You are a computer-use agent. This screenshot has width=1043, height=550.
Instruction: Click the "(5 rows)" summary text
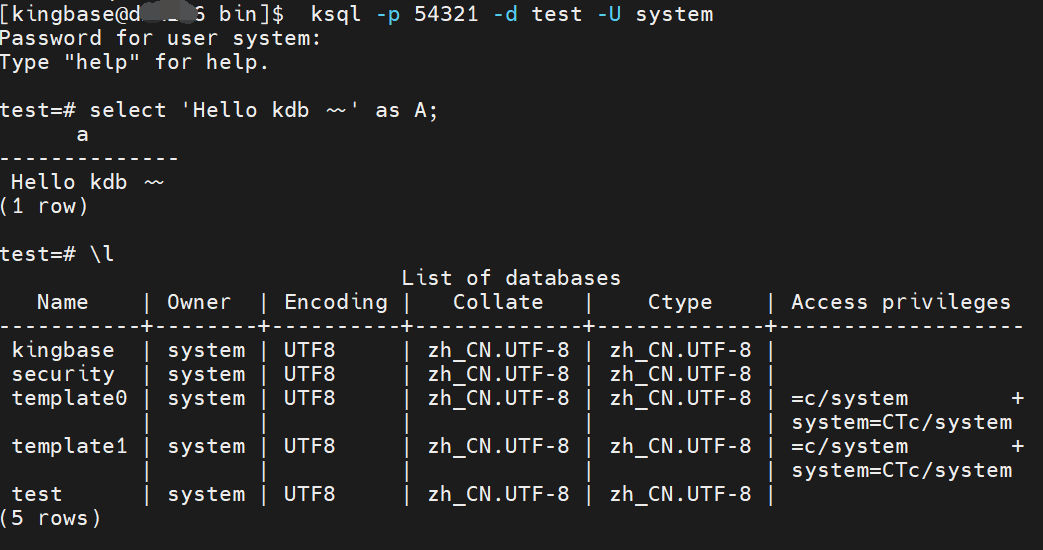[50, 518]
